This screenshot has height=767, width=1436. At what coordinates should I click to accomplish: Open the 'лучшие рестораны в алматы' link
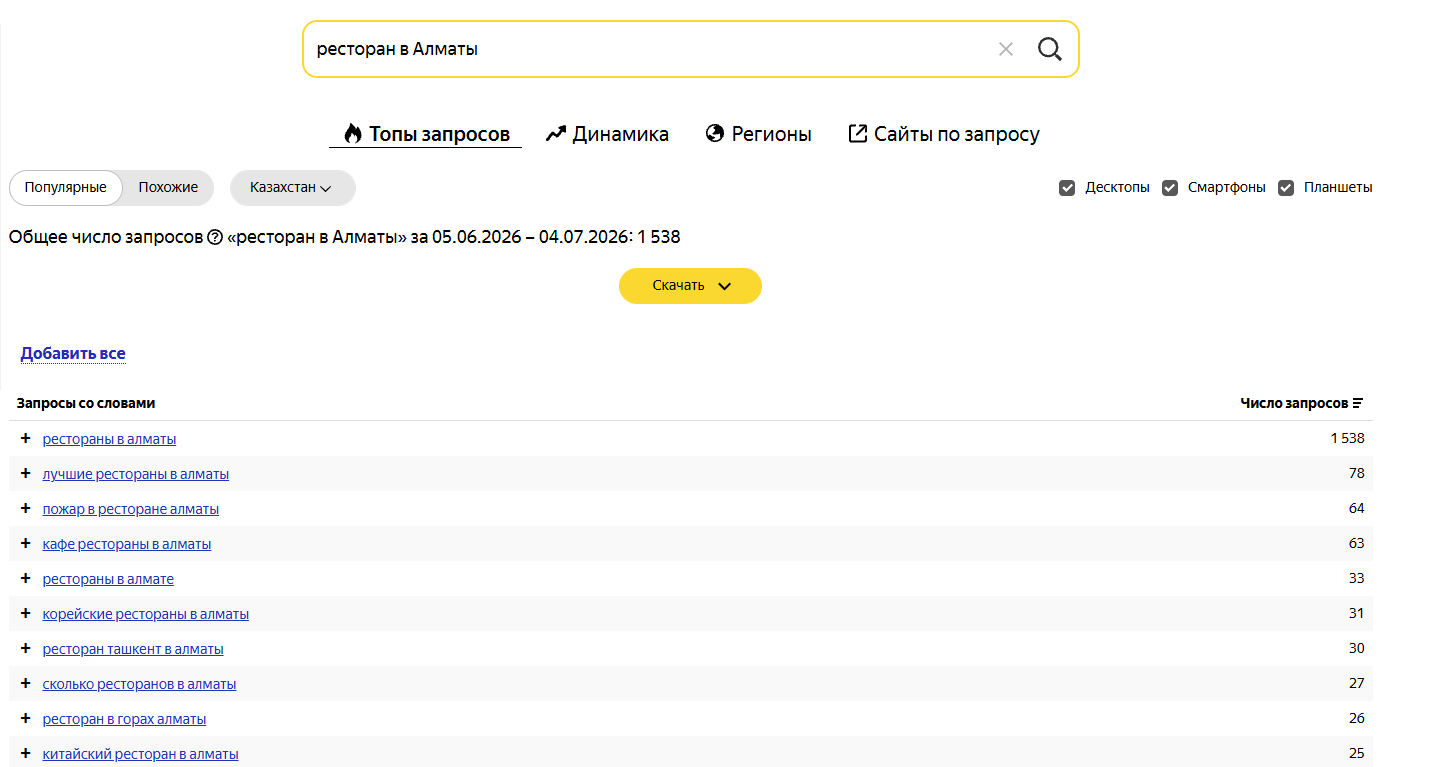click(135, 474)
